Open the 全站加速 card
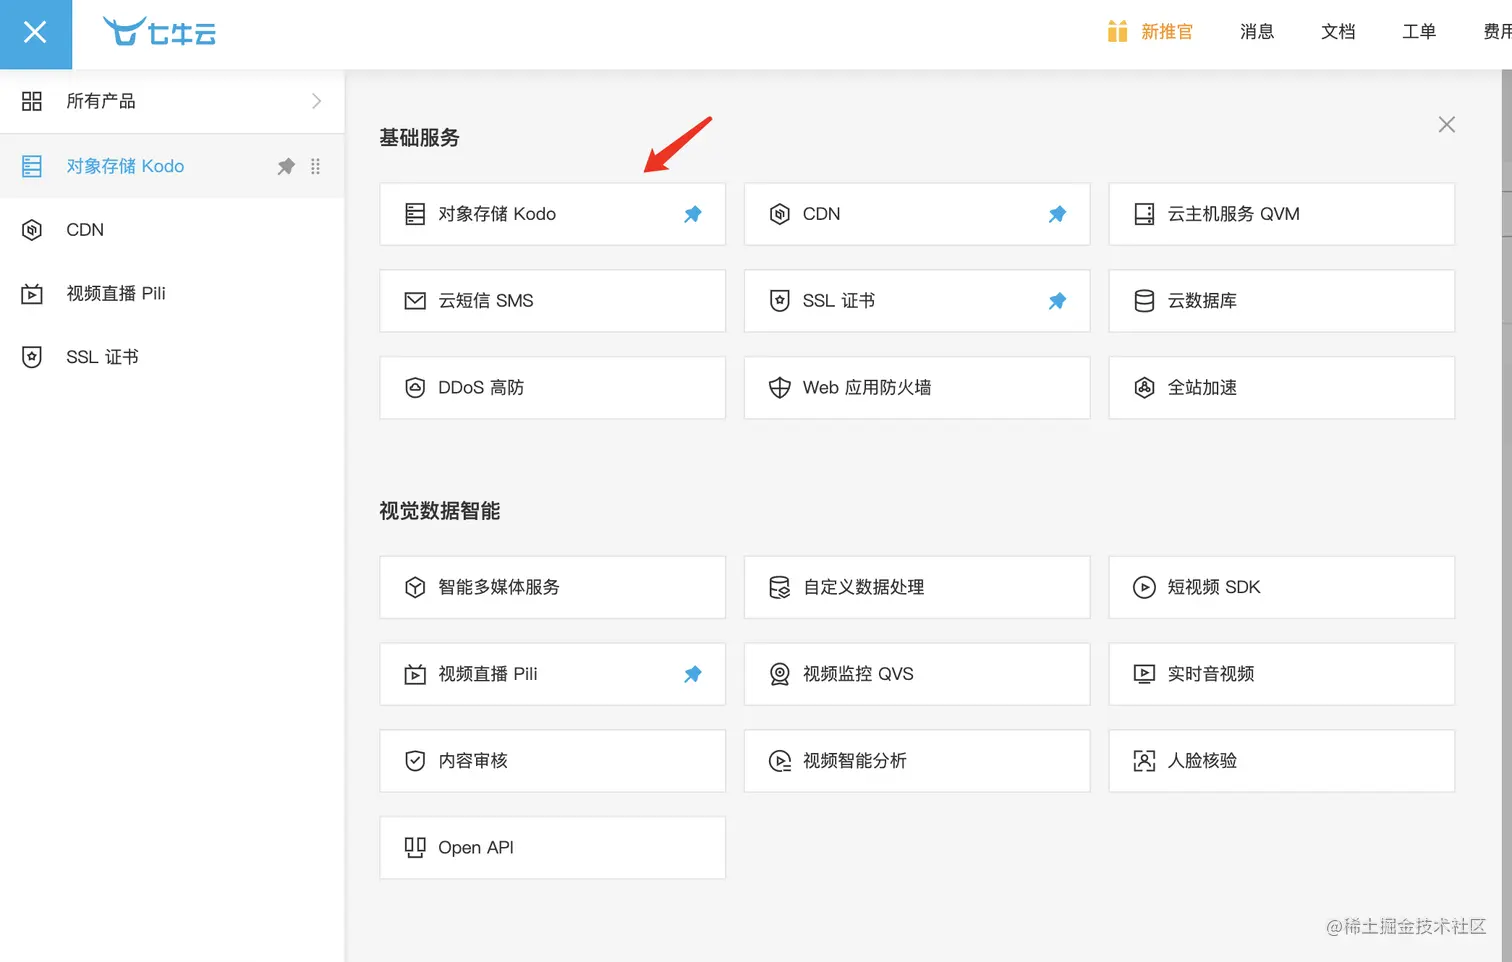The height and width of the screenshot is (962, 1512). tap(1282, 388)
